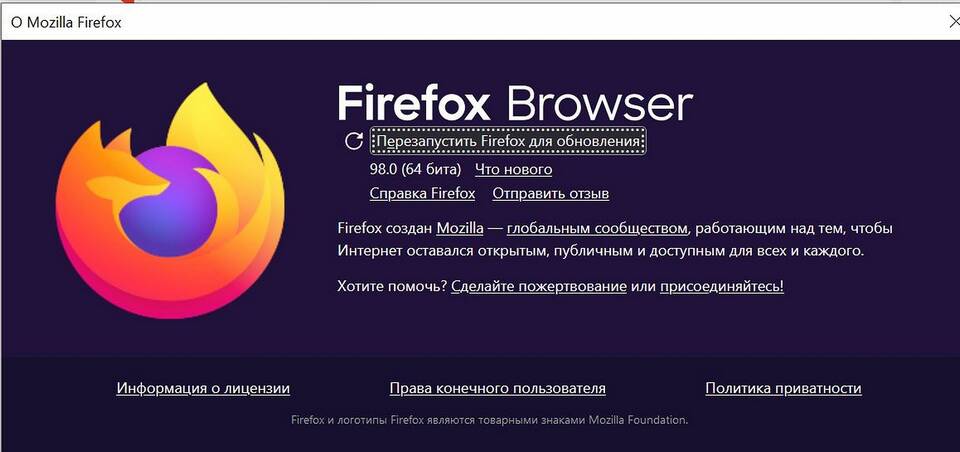
Task: Click the Сделайте пожертвование link
Action: 539,286
